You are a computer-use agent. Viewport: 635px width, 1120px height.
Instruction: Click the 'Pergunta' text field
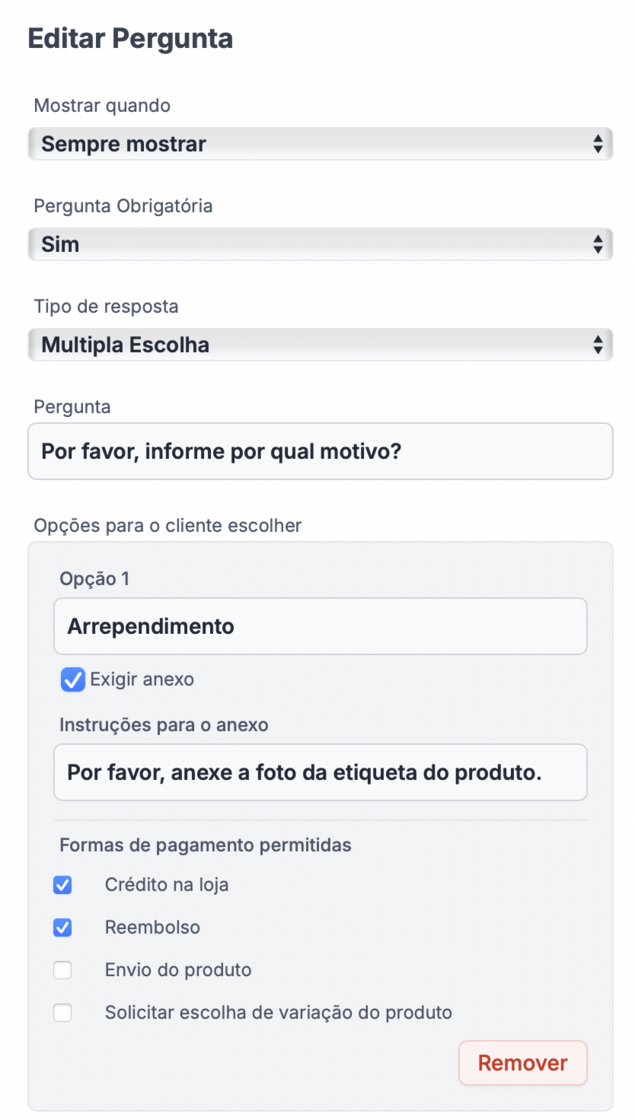click(x=320, y=451)
